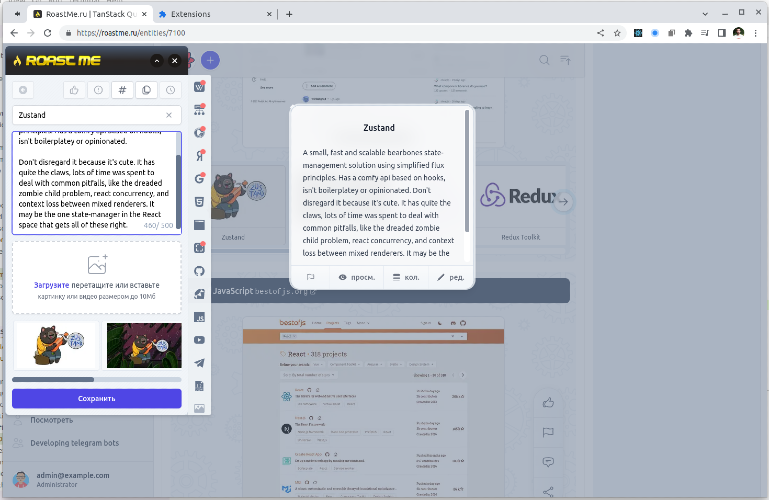Image resolution: width=769 pixels, height=500 pixels.
Task: Open the YouTube icon in side strip
Action: (x=199, y=340)
